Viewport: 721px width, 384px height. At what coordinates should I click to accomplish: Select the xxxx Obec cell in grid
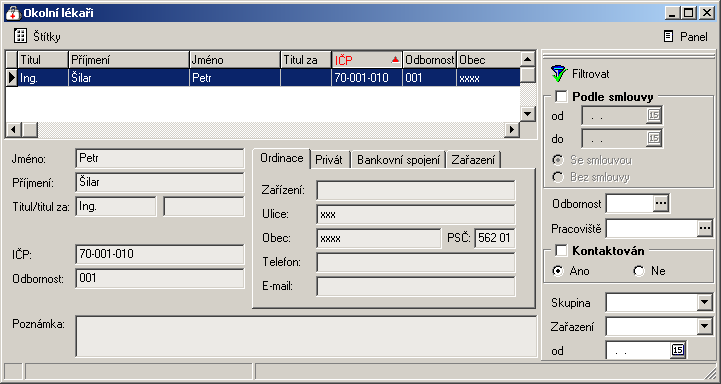(x=488, y=78)
